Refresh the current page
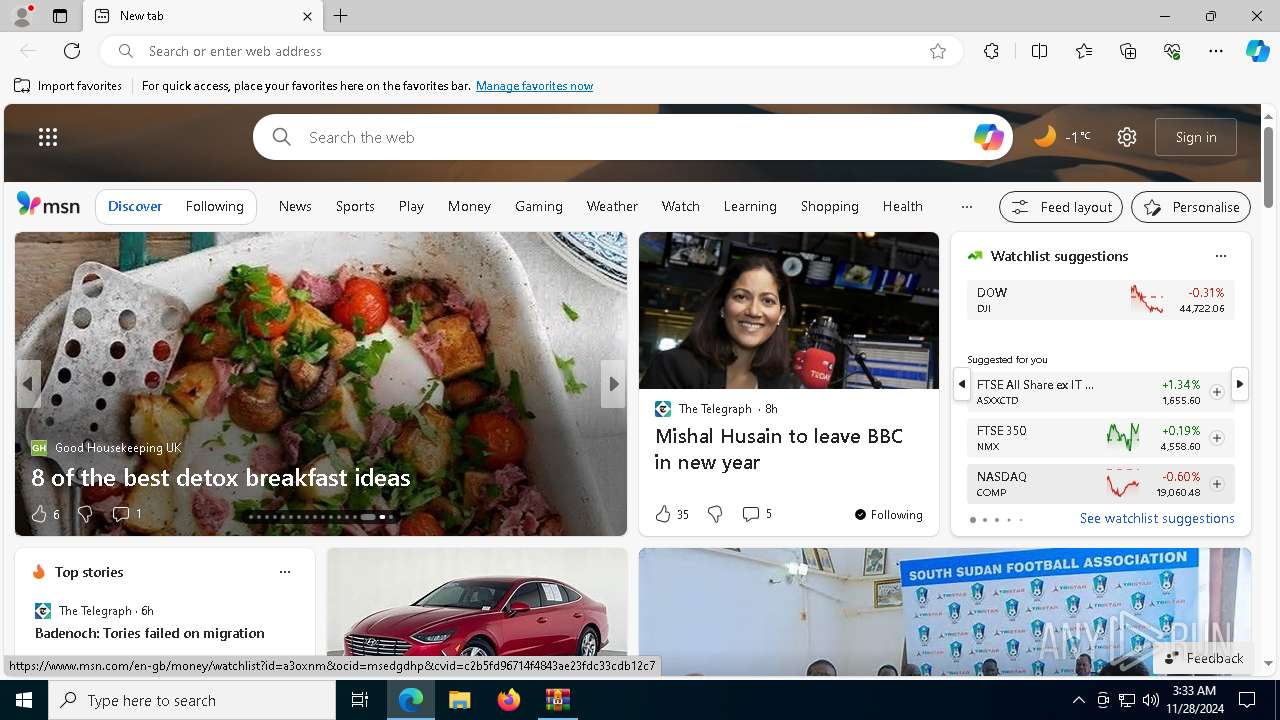Viewport: 1280px width, 720px height. coord(72,51)
